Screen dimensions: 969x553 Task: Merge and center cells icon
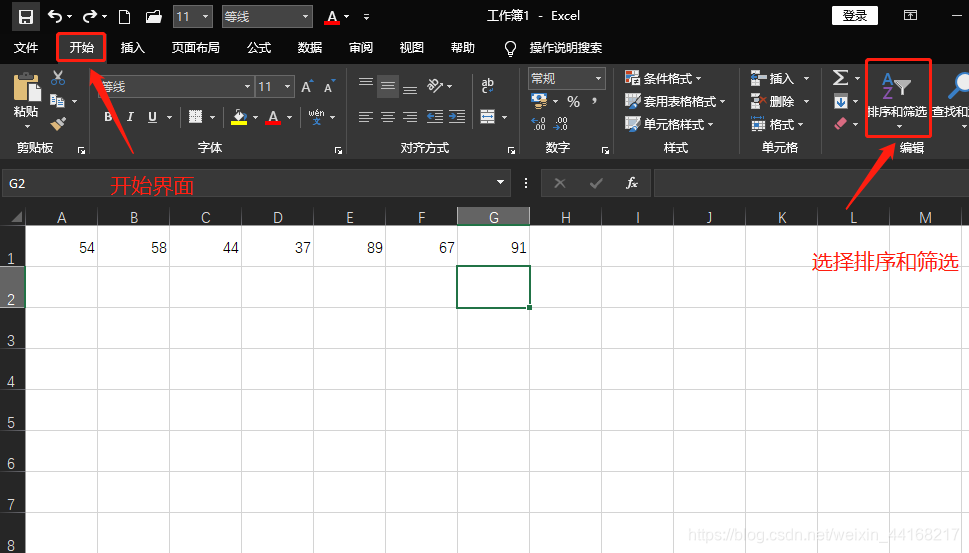[488, 116]
